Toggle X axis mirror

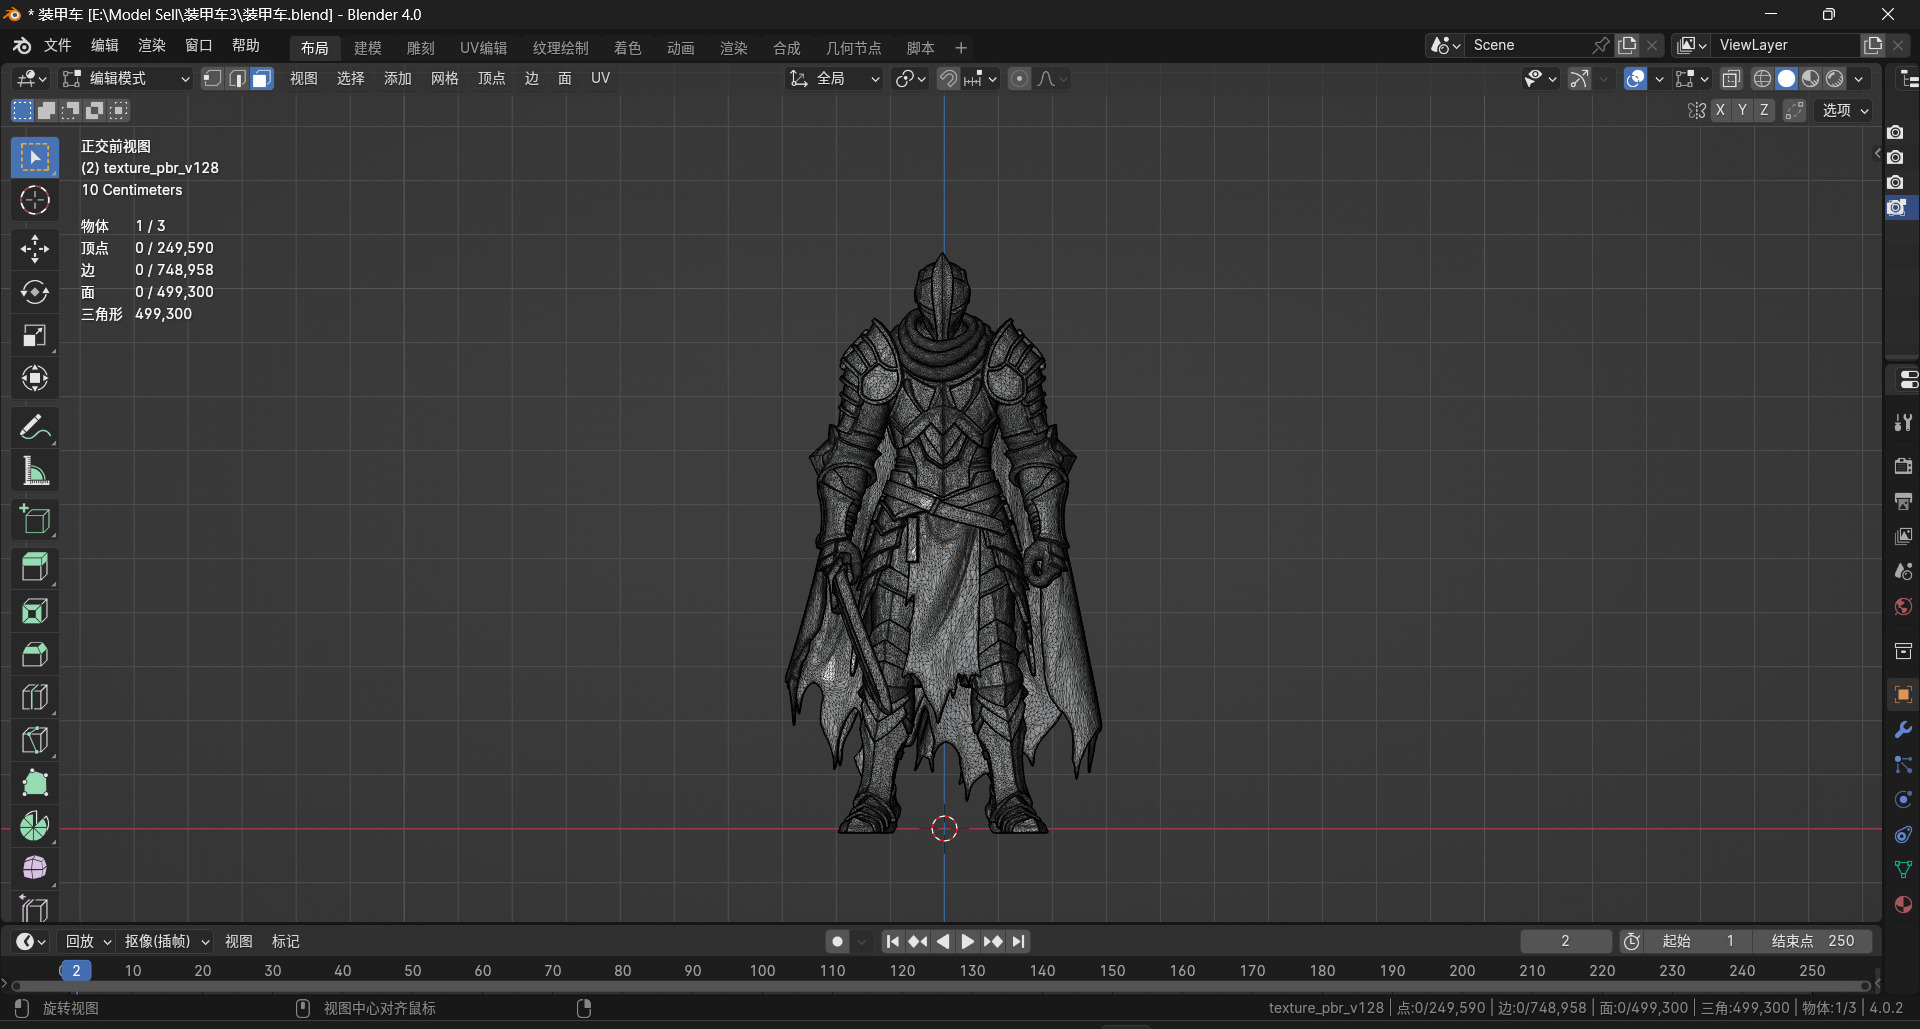[x=1720, y=110]
